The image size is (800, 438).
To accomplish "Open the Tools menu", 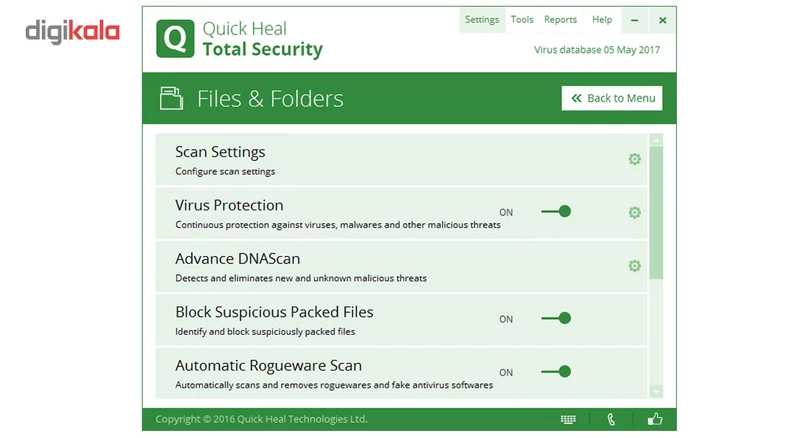I will click(x=522, y=20).
